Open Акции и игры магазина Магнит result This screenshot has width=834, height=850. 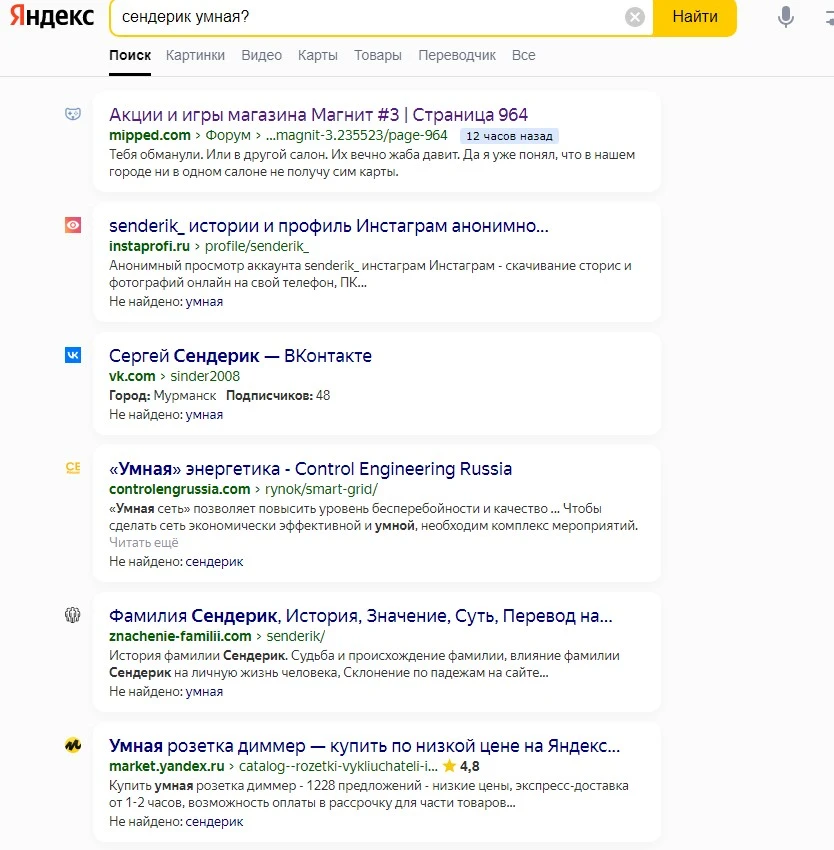coord(318,115)
